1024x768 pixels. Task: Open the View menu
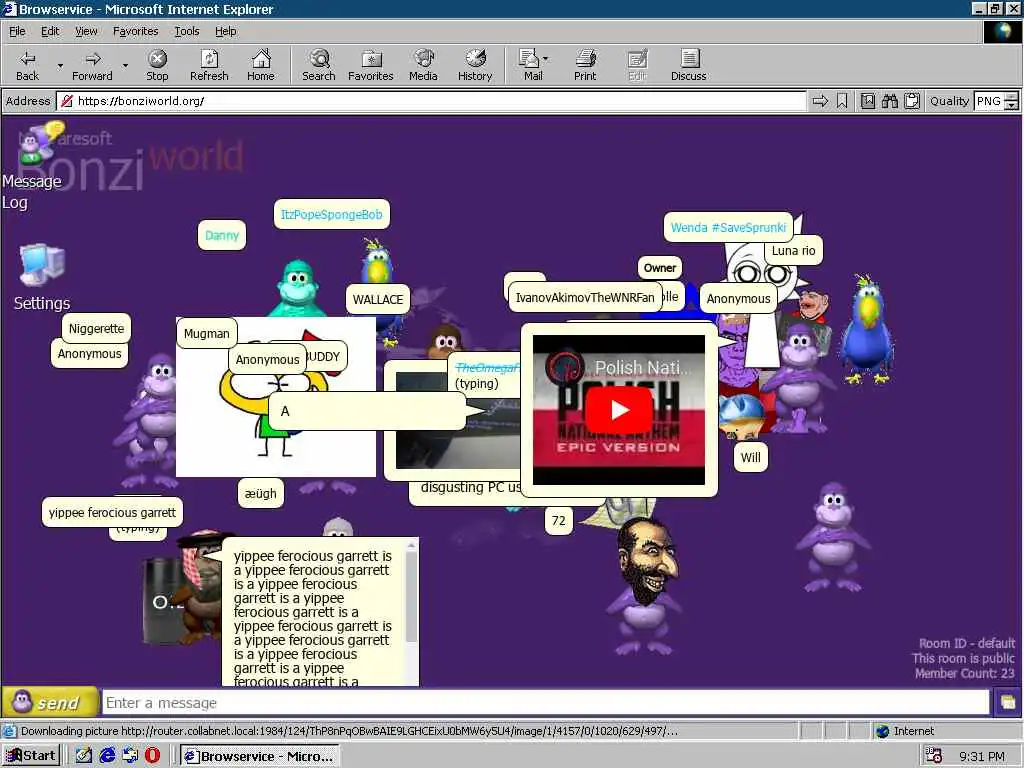(x=86, y=31)
